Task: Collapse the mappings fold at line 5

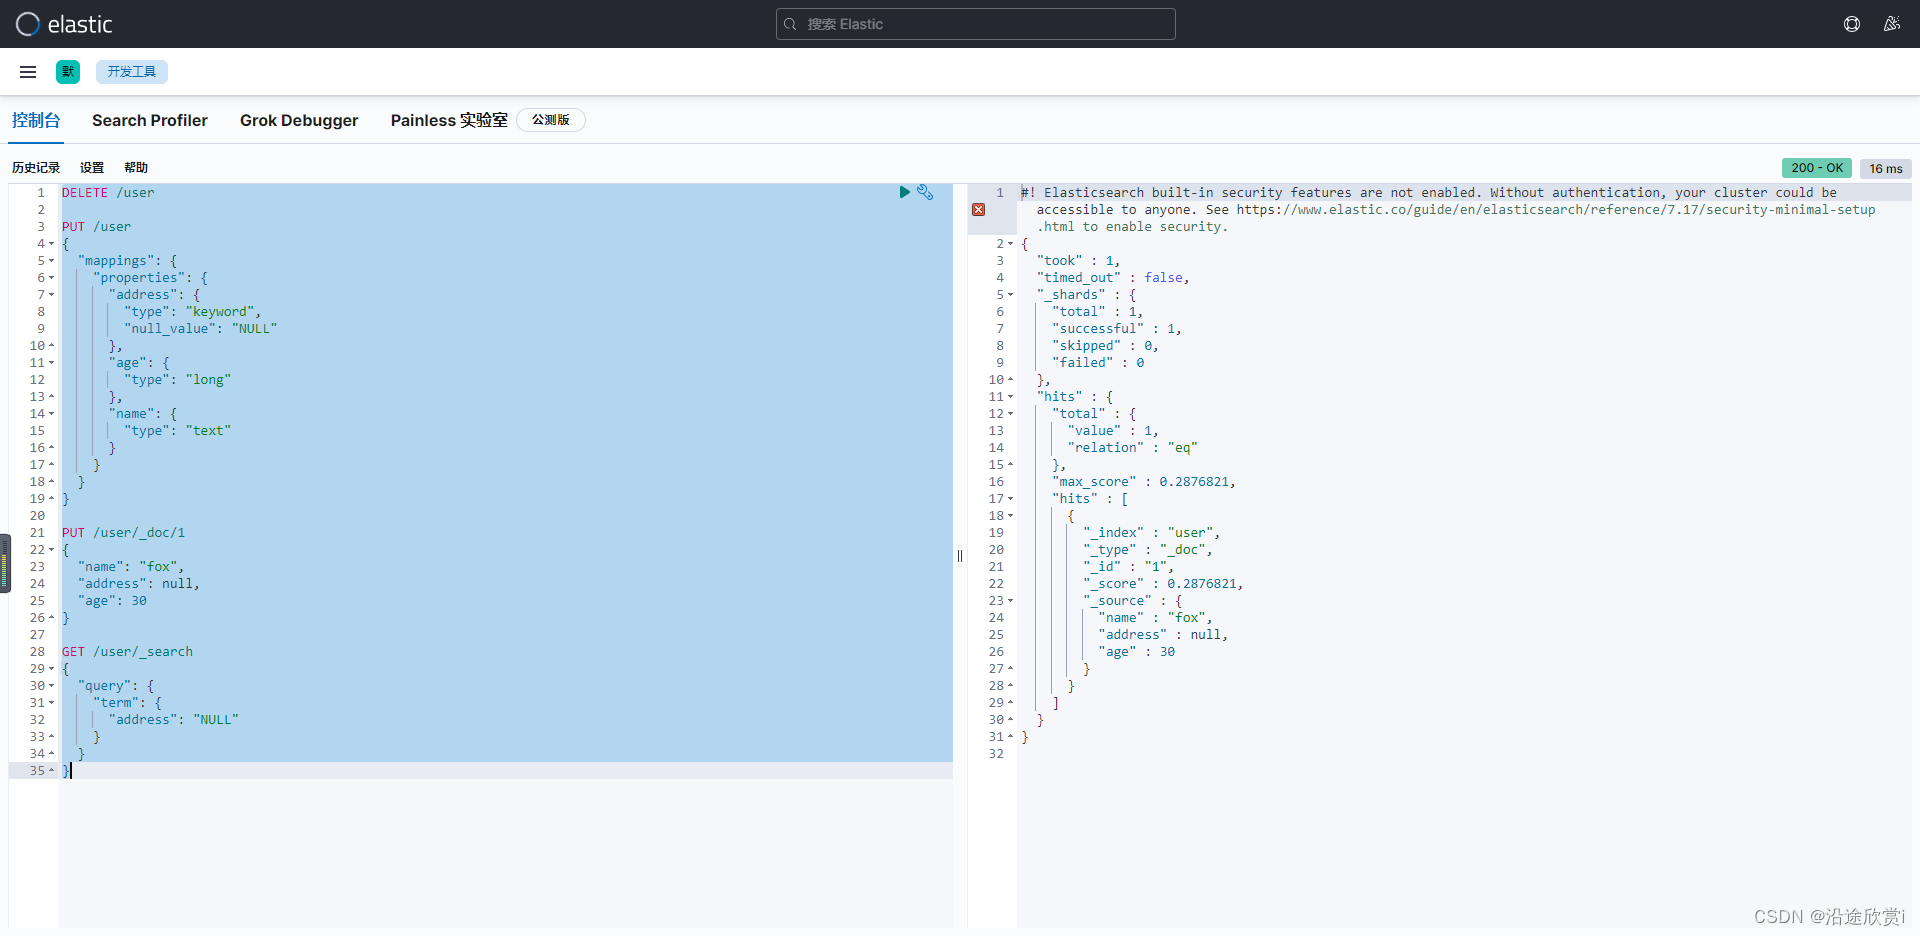Action: 52,261
